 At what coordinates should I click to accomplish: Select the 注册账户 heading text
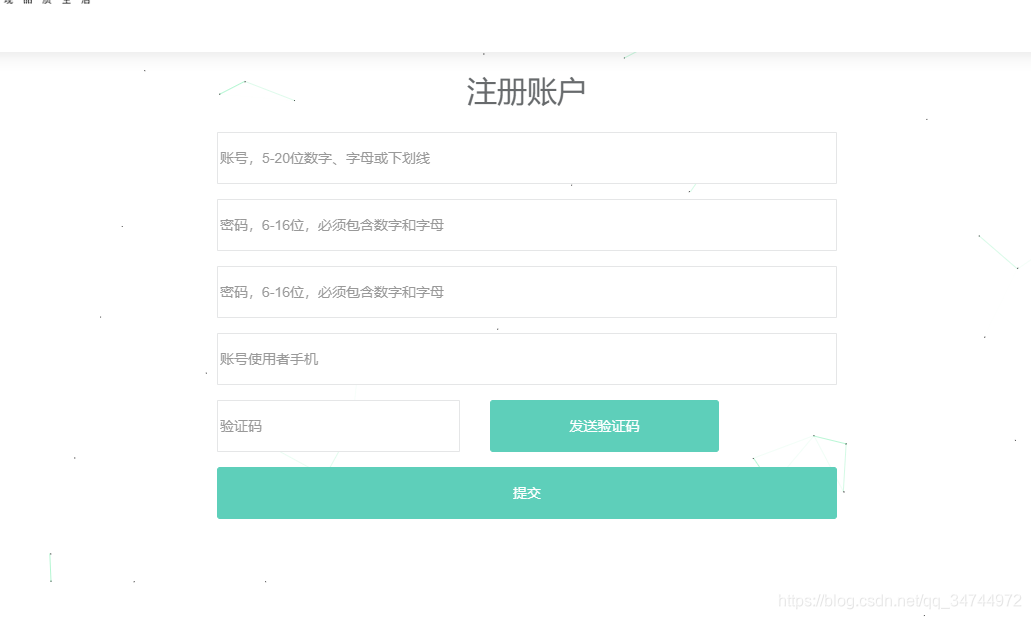point(526,91)
